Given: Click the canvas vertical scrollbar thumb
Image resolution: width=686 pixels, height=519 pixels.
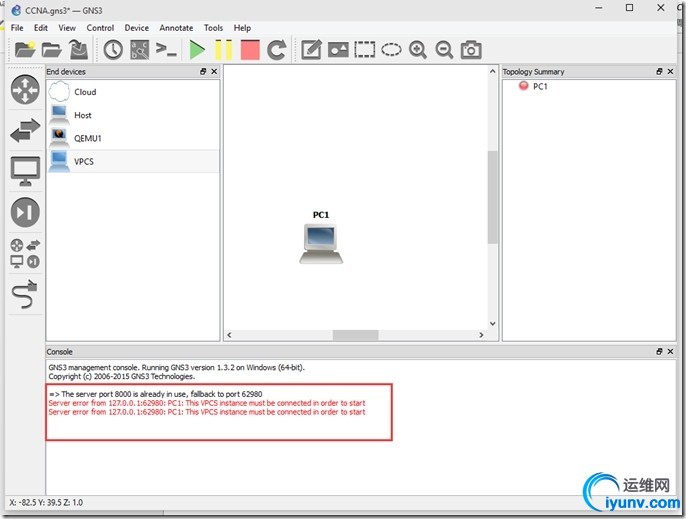Looking at the screenshot, I should pyautogui.click(x=493, y=197).
